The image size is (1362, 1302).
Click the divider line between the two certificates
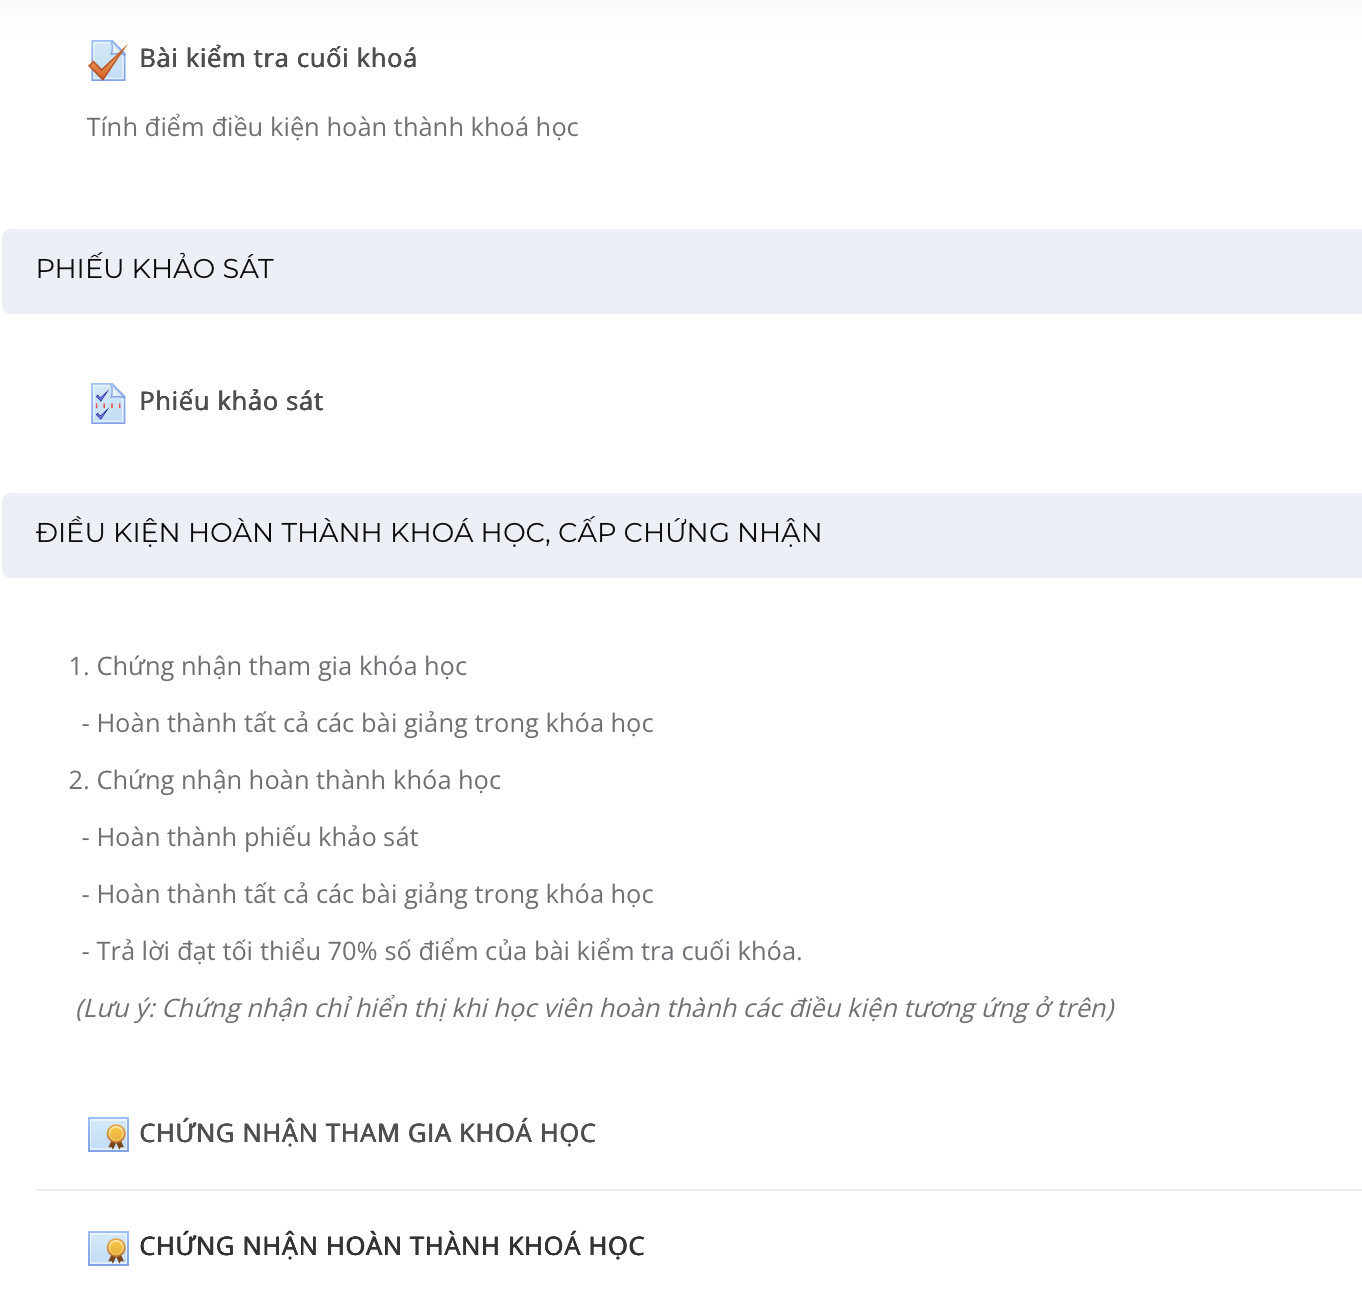pyautogui.click(x=699, y=1190)
